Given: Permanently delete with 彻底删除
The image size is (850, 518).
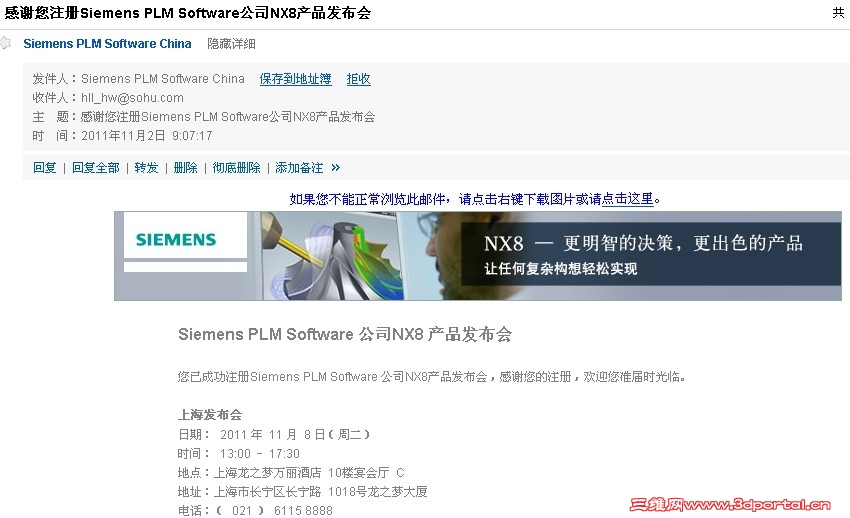Looking at the screenshot, I should [x=236, y=168].
